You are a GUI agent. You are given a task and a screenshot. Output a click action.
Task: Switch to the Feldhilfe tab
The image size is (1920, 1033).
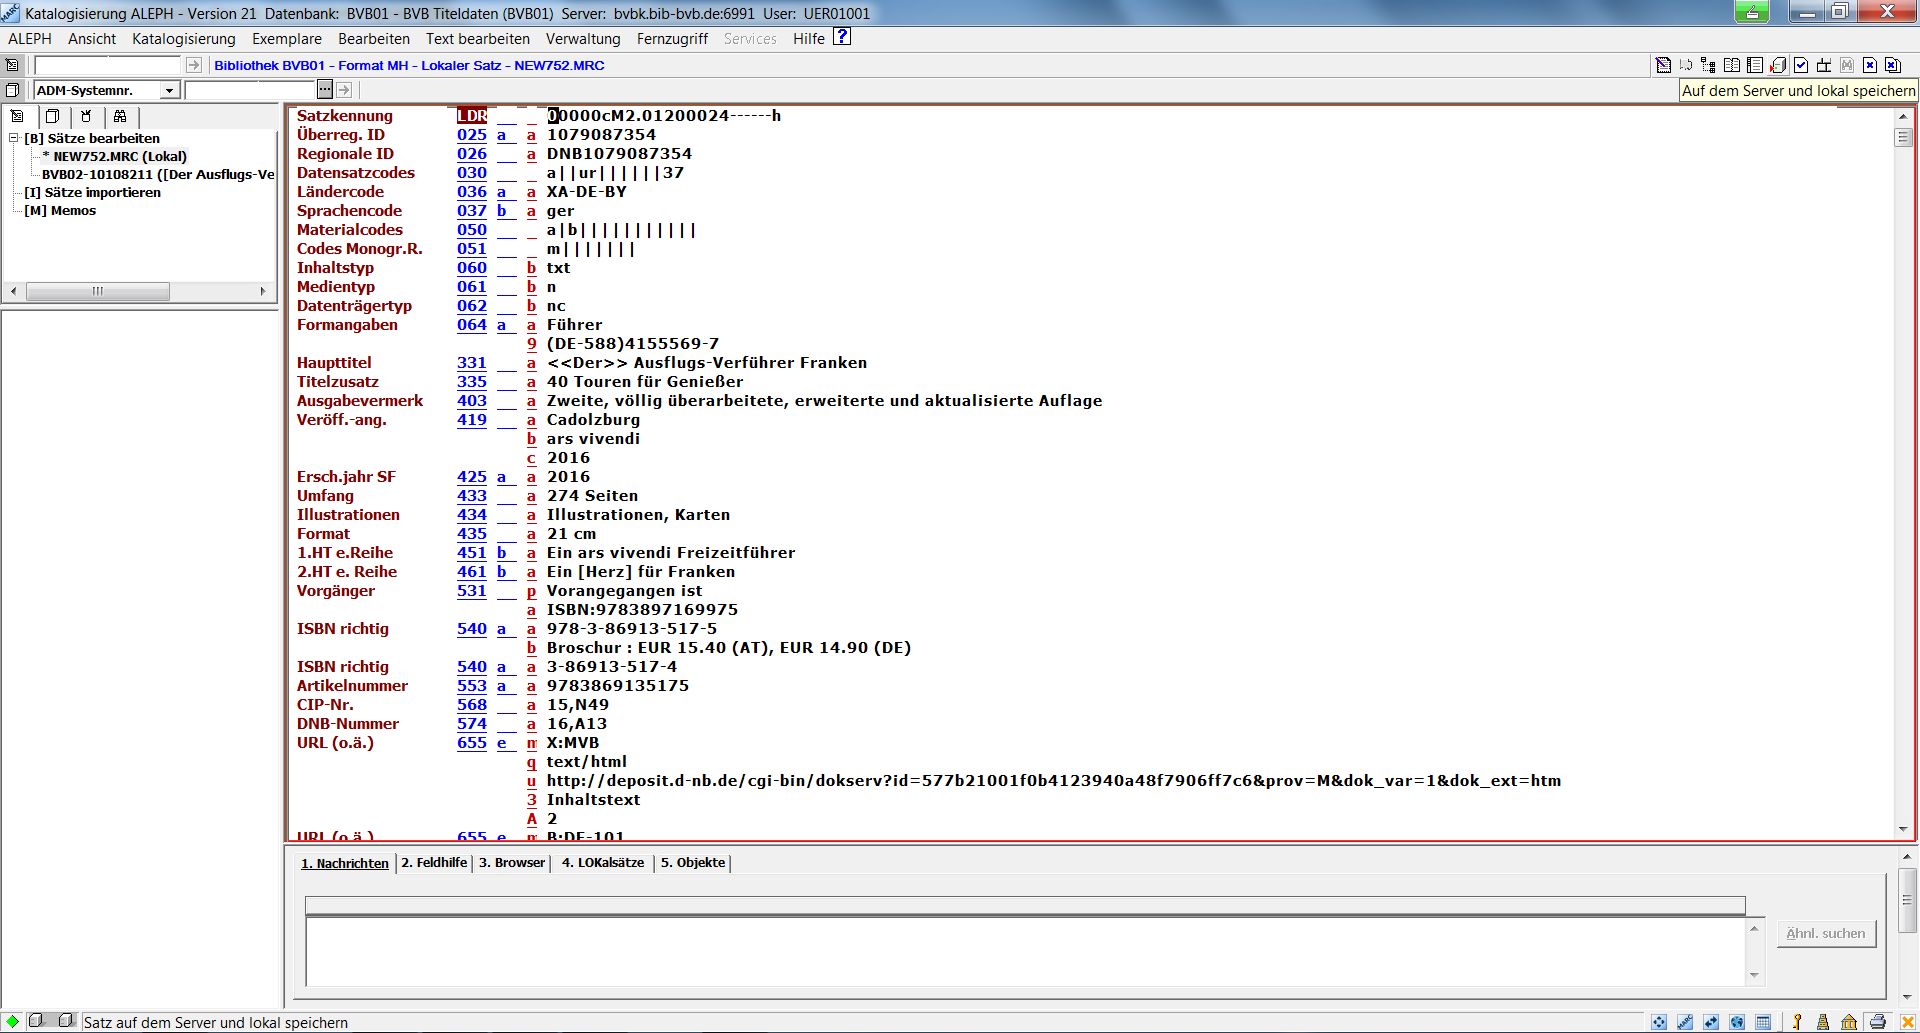(x=434, y=863)
